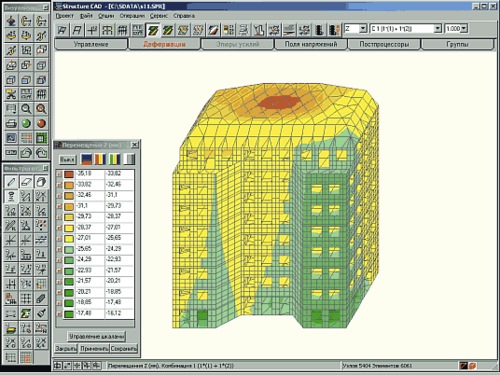Viewport: 500px width, 375px height.
Task: Click the Управление шкалами button
Action: point(96,337)
